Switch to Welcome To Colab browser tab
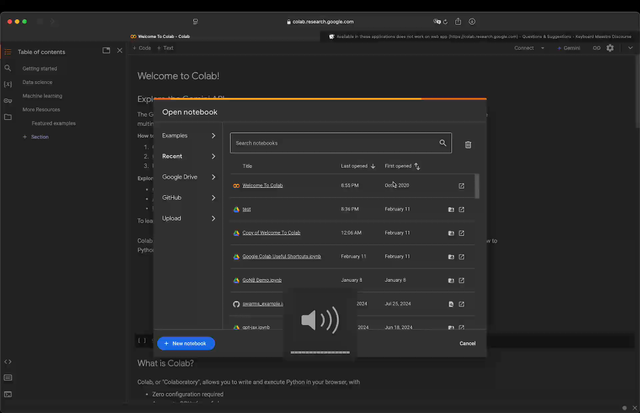This screenshot has height=413, width=640. (x=160, y=36)
